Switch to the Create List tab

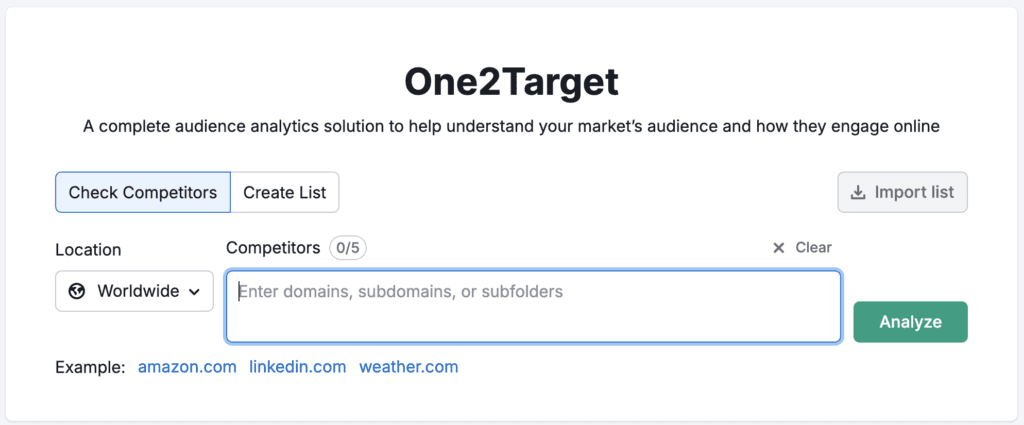[285, 193]
